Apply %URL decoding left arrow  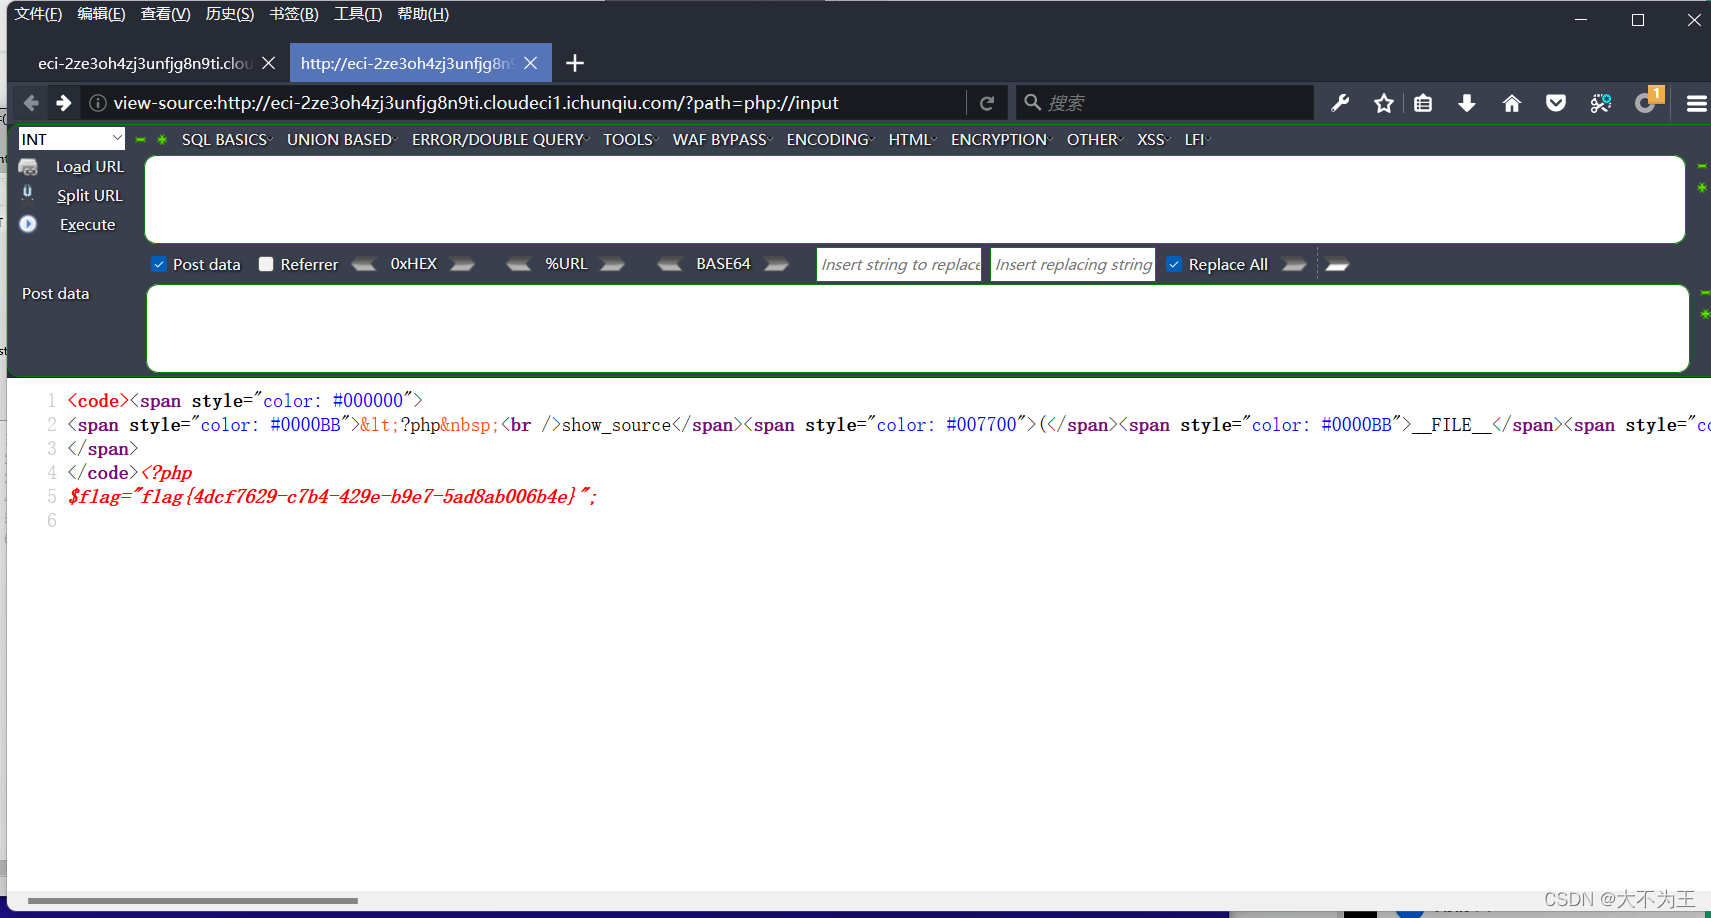[x=518, y=264]
